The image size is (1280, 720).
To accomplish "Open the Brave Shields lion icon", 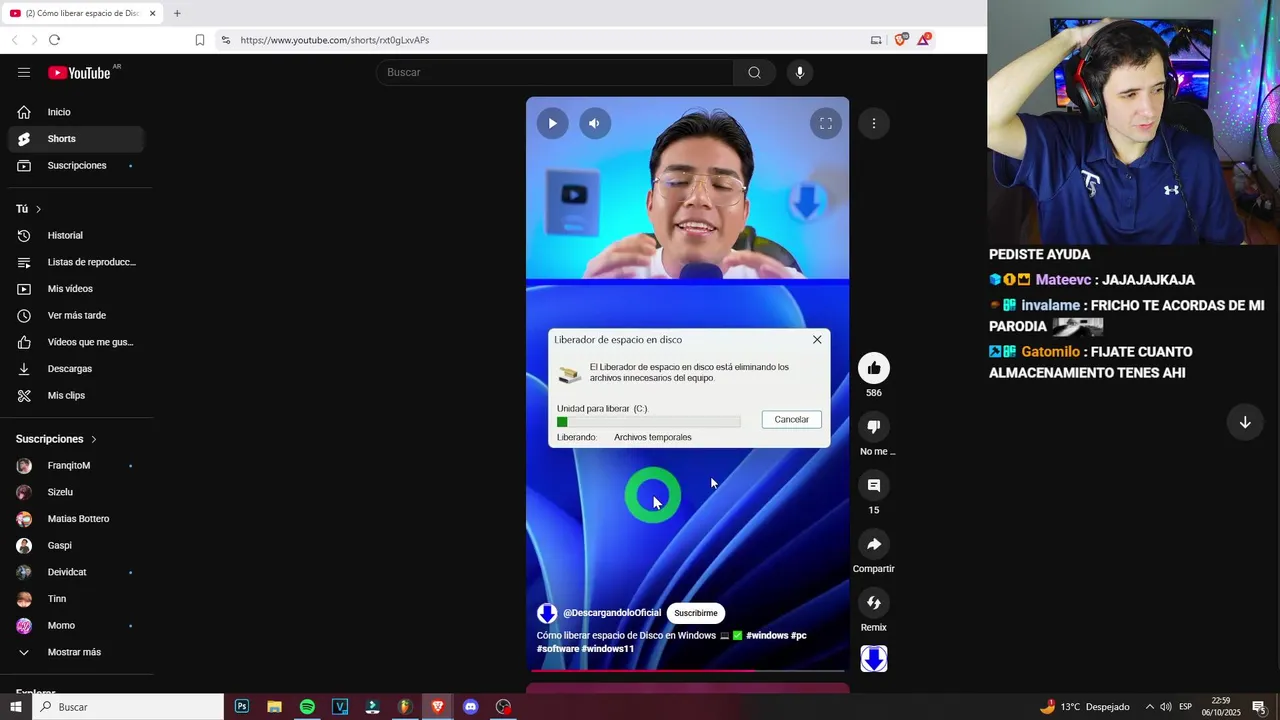I will click(x=901, y=40).
